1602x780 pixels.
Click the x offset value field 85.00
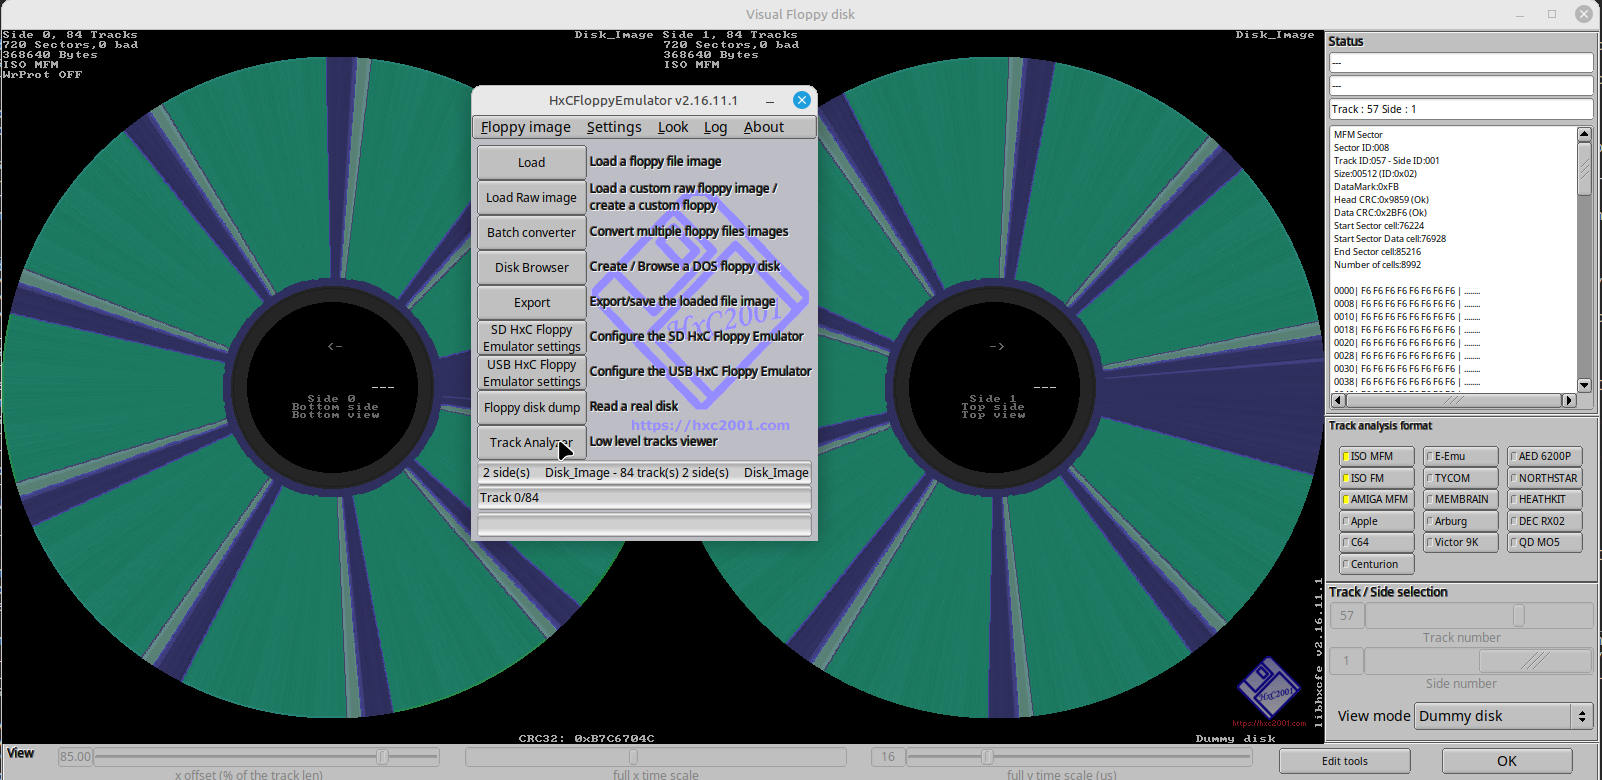click(75, 757)
